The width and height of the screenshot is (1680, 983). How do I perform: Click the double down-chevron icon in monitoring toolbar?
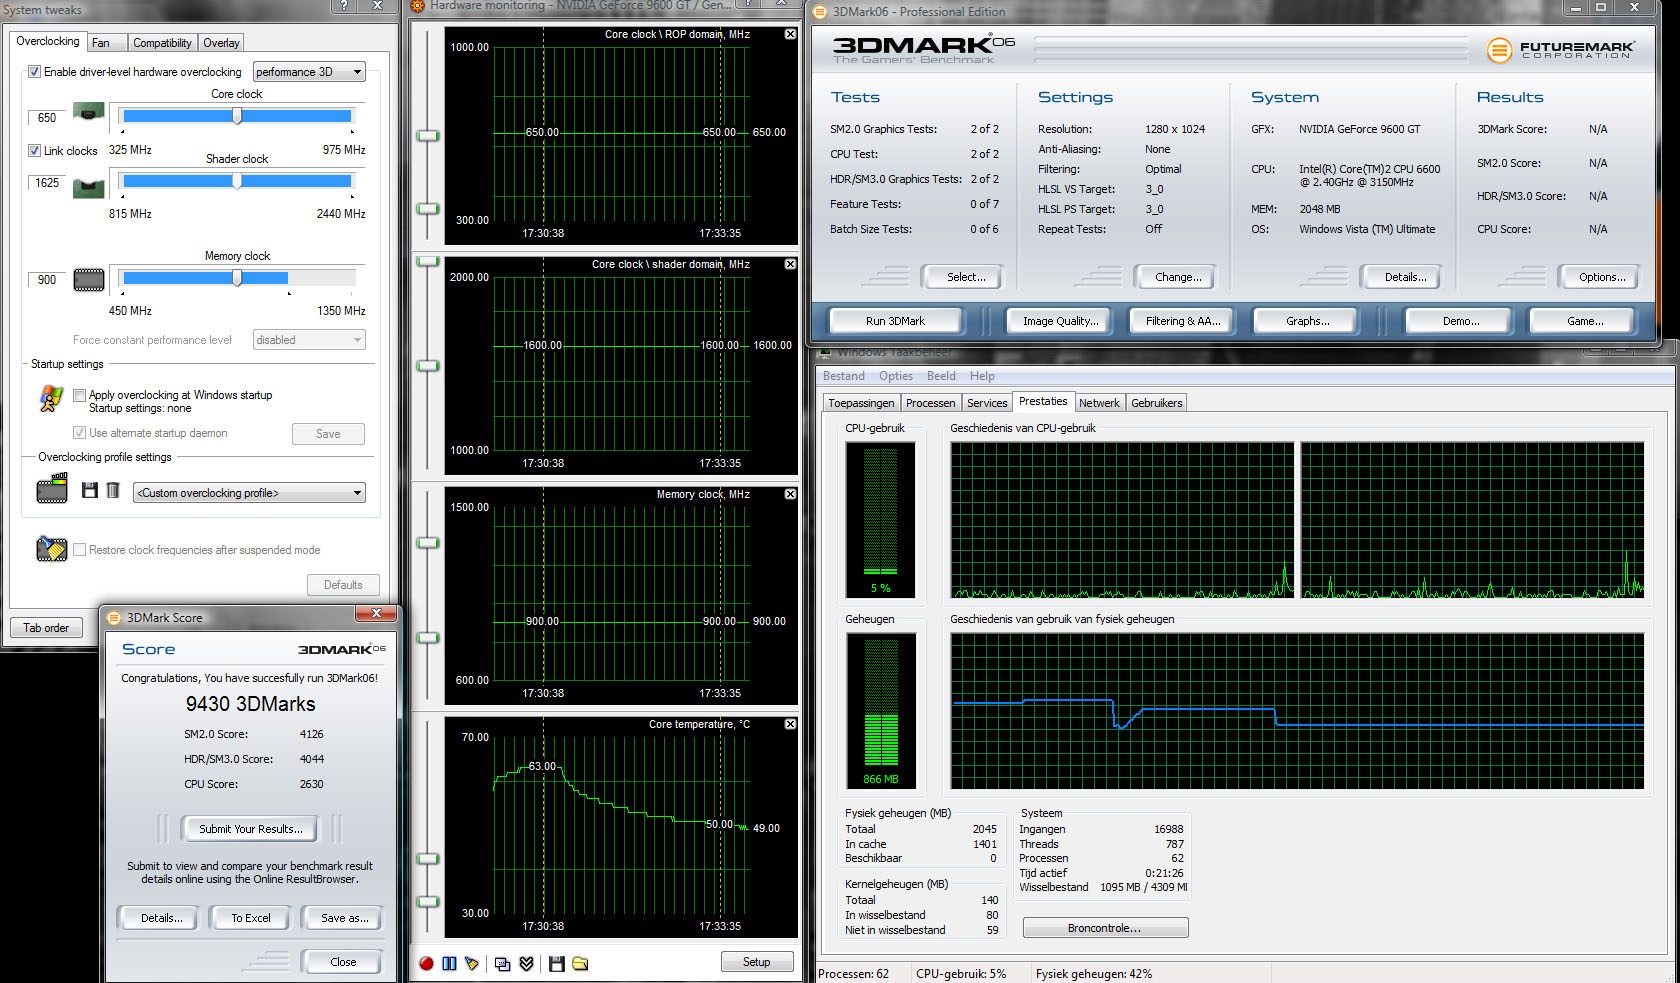[x=526, y=963]
